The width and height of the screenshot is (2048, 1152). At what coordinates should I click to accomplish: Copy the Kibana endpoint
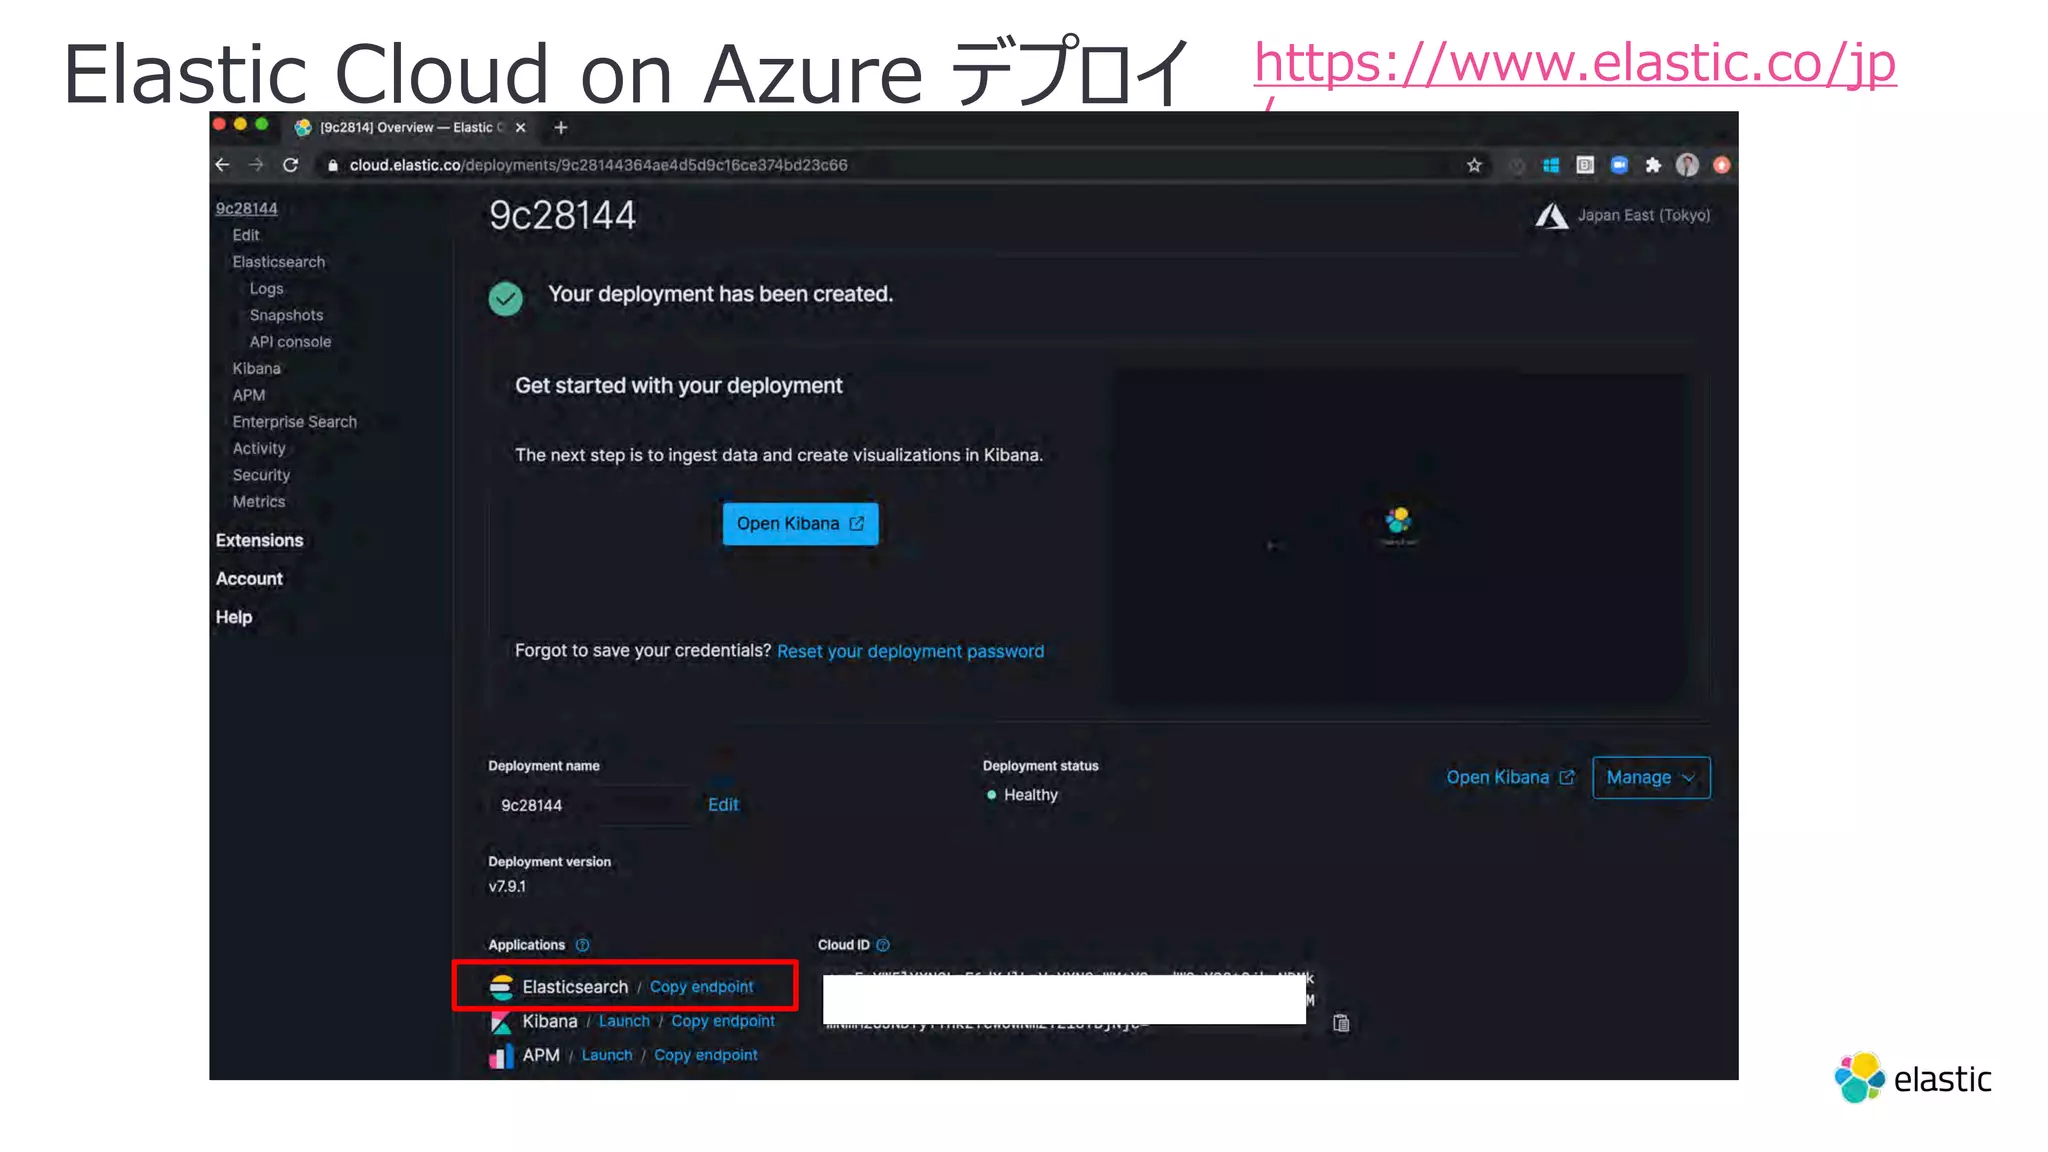point(723,1021)
